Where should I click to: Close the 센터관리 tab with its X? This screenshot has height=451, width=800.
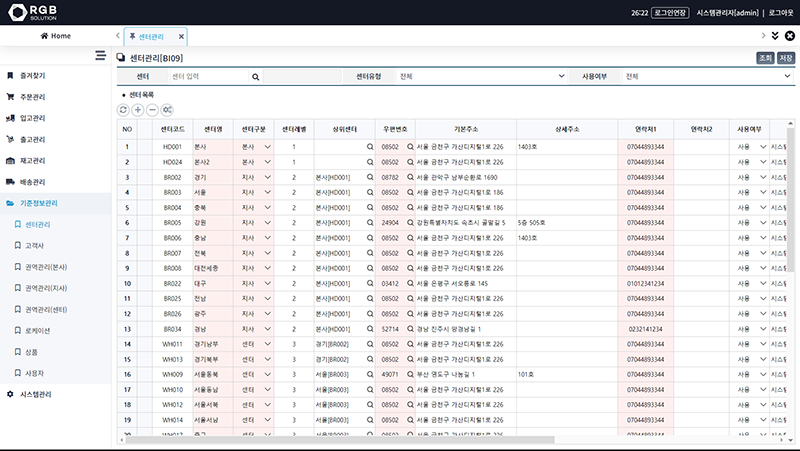point(181,36)
